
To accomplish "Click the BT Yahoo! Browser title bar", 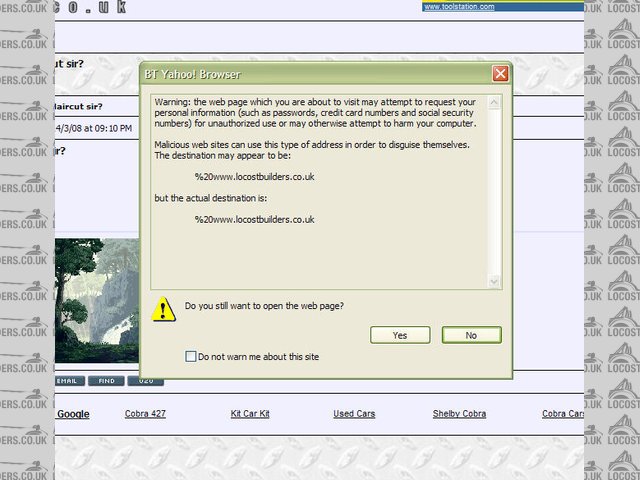I will point(300,74).
